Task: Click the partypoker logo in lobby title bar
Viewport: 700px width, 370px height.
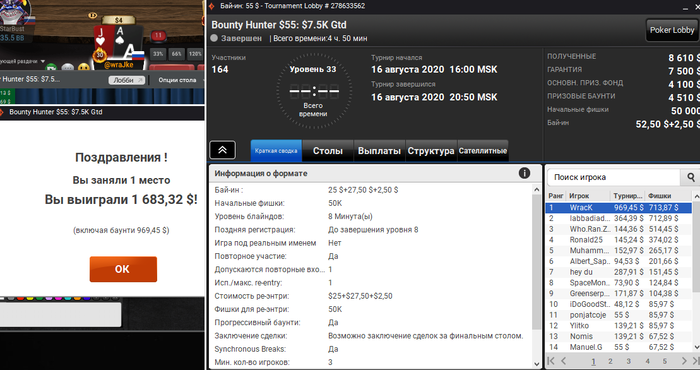Action: [212, 6]
